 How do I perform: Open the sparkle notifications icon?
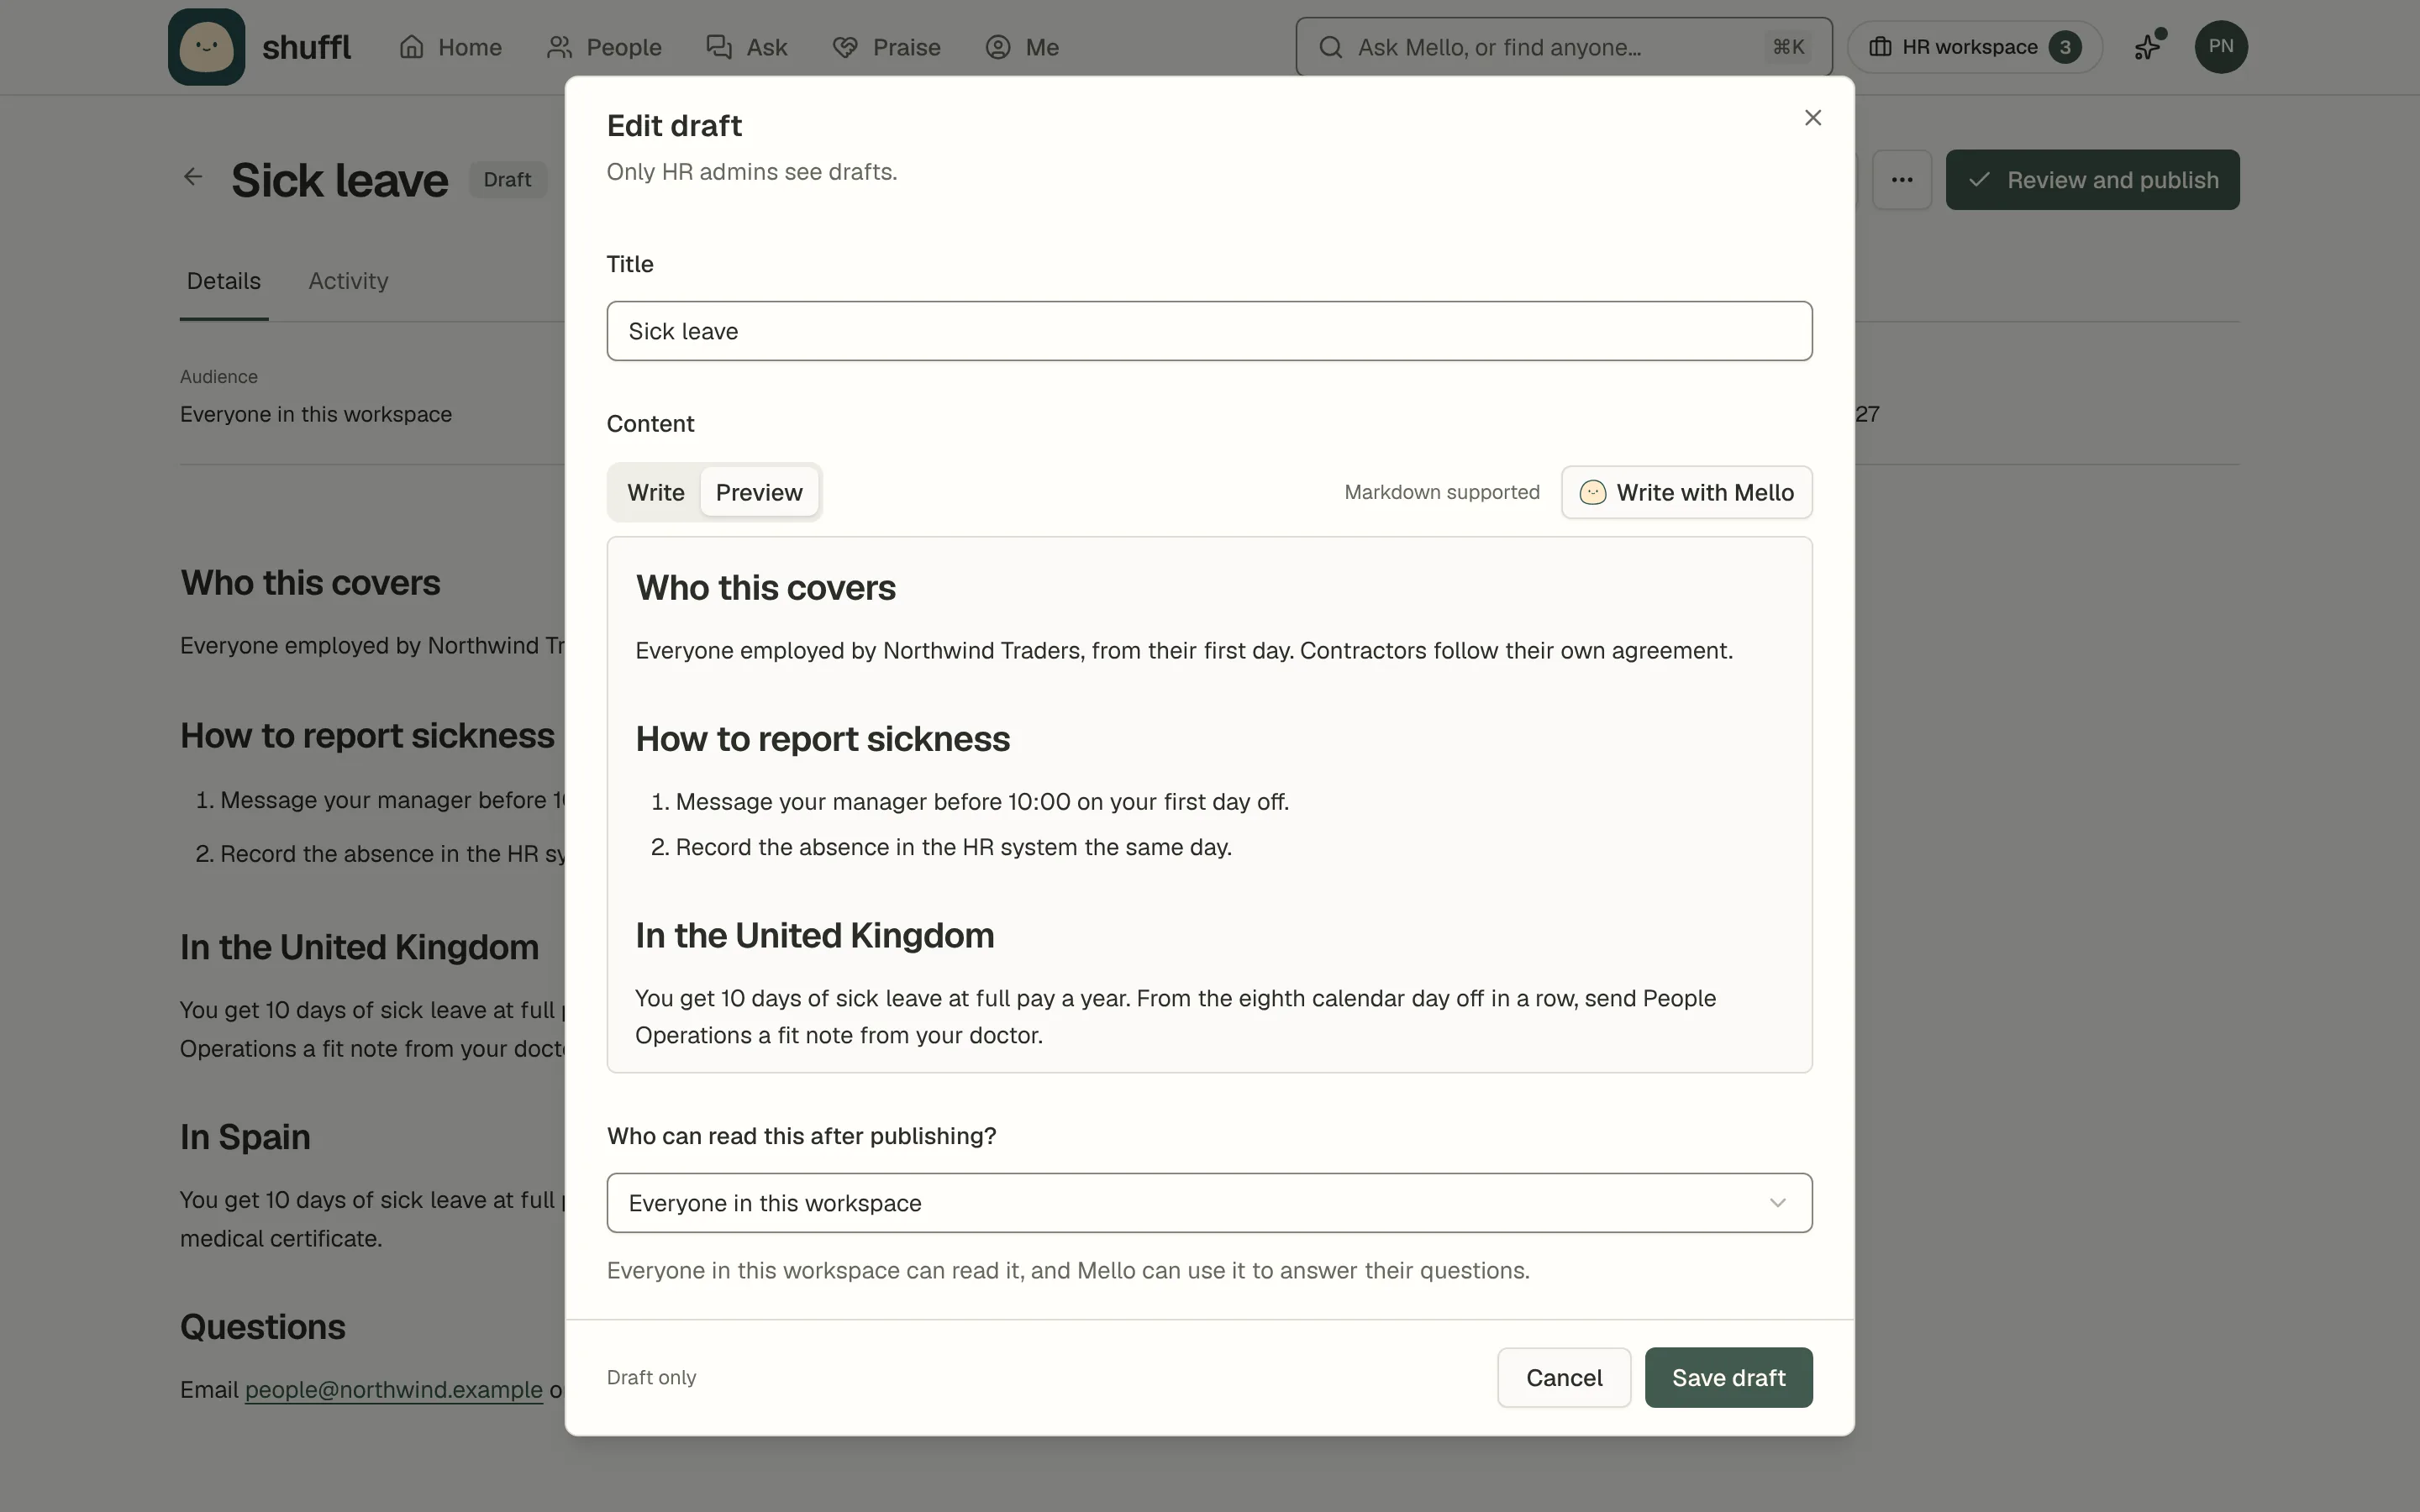click(2148, 47)
